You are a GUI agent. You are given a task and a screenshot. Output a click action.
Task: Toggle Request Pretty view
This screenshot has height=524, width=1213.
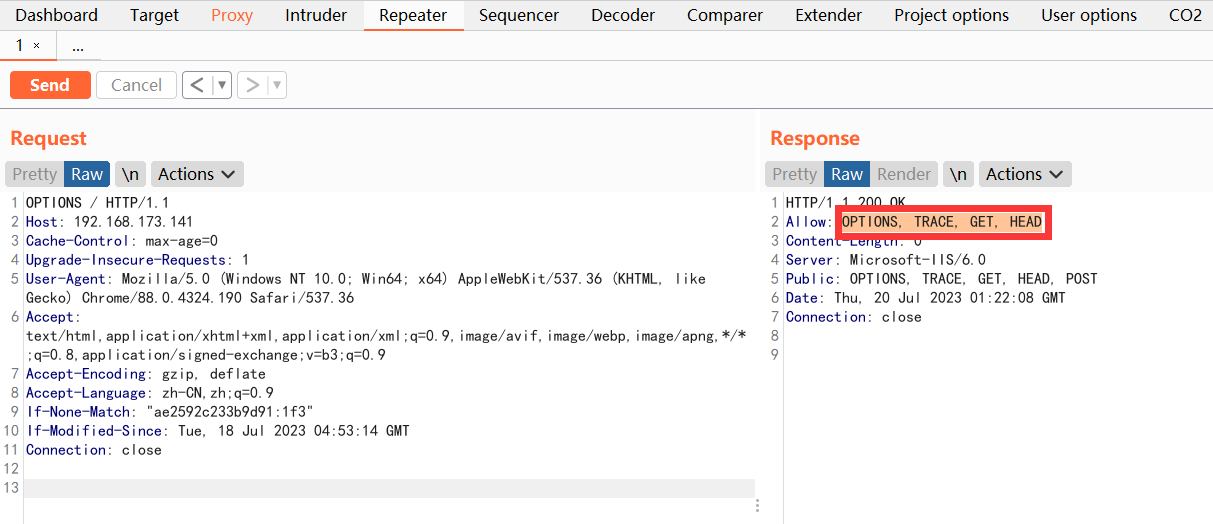coord(35,174)
